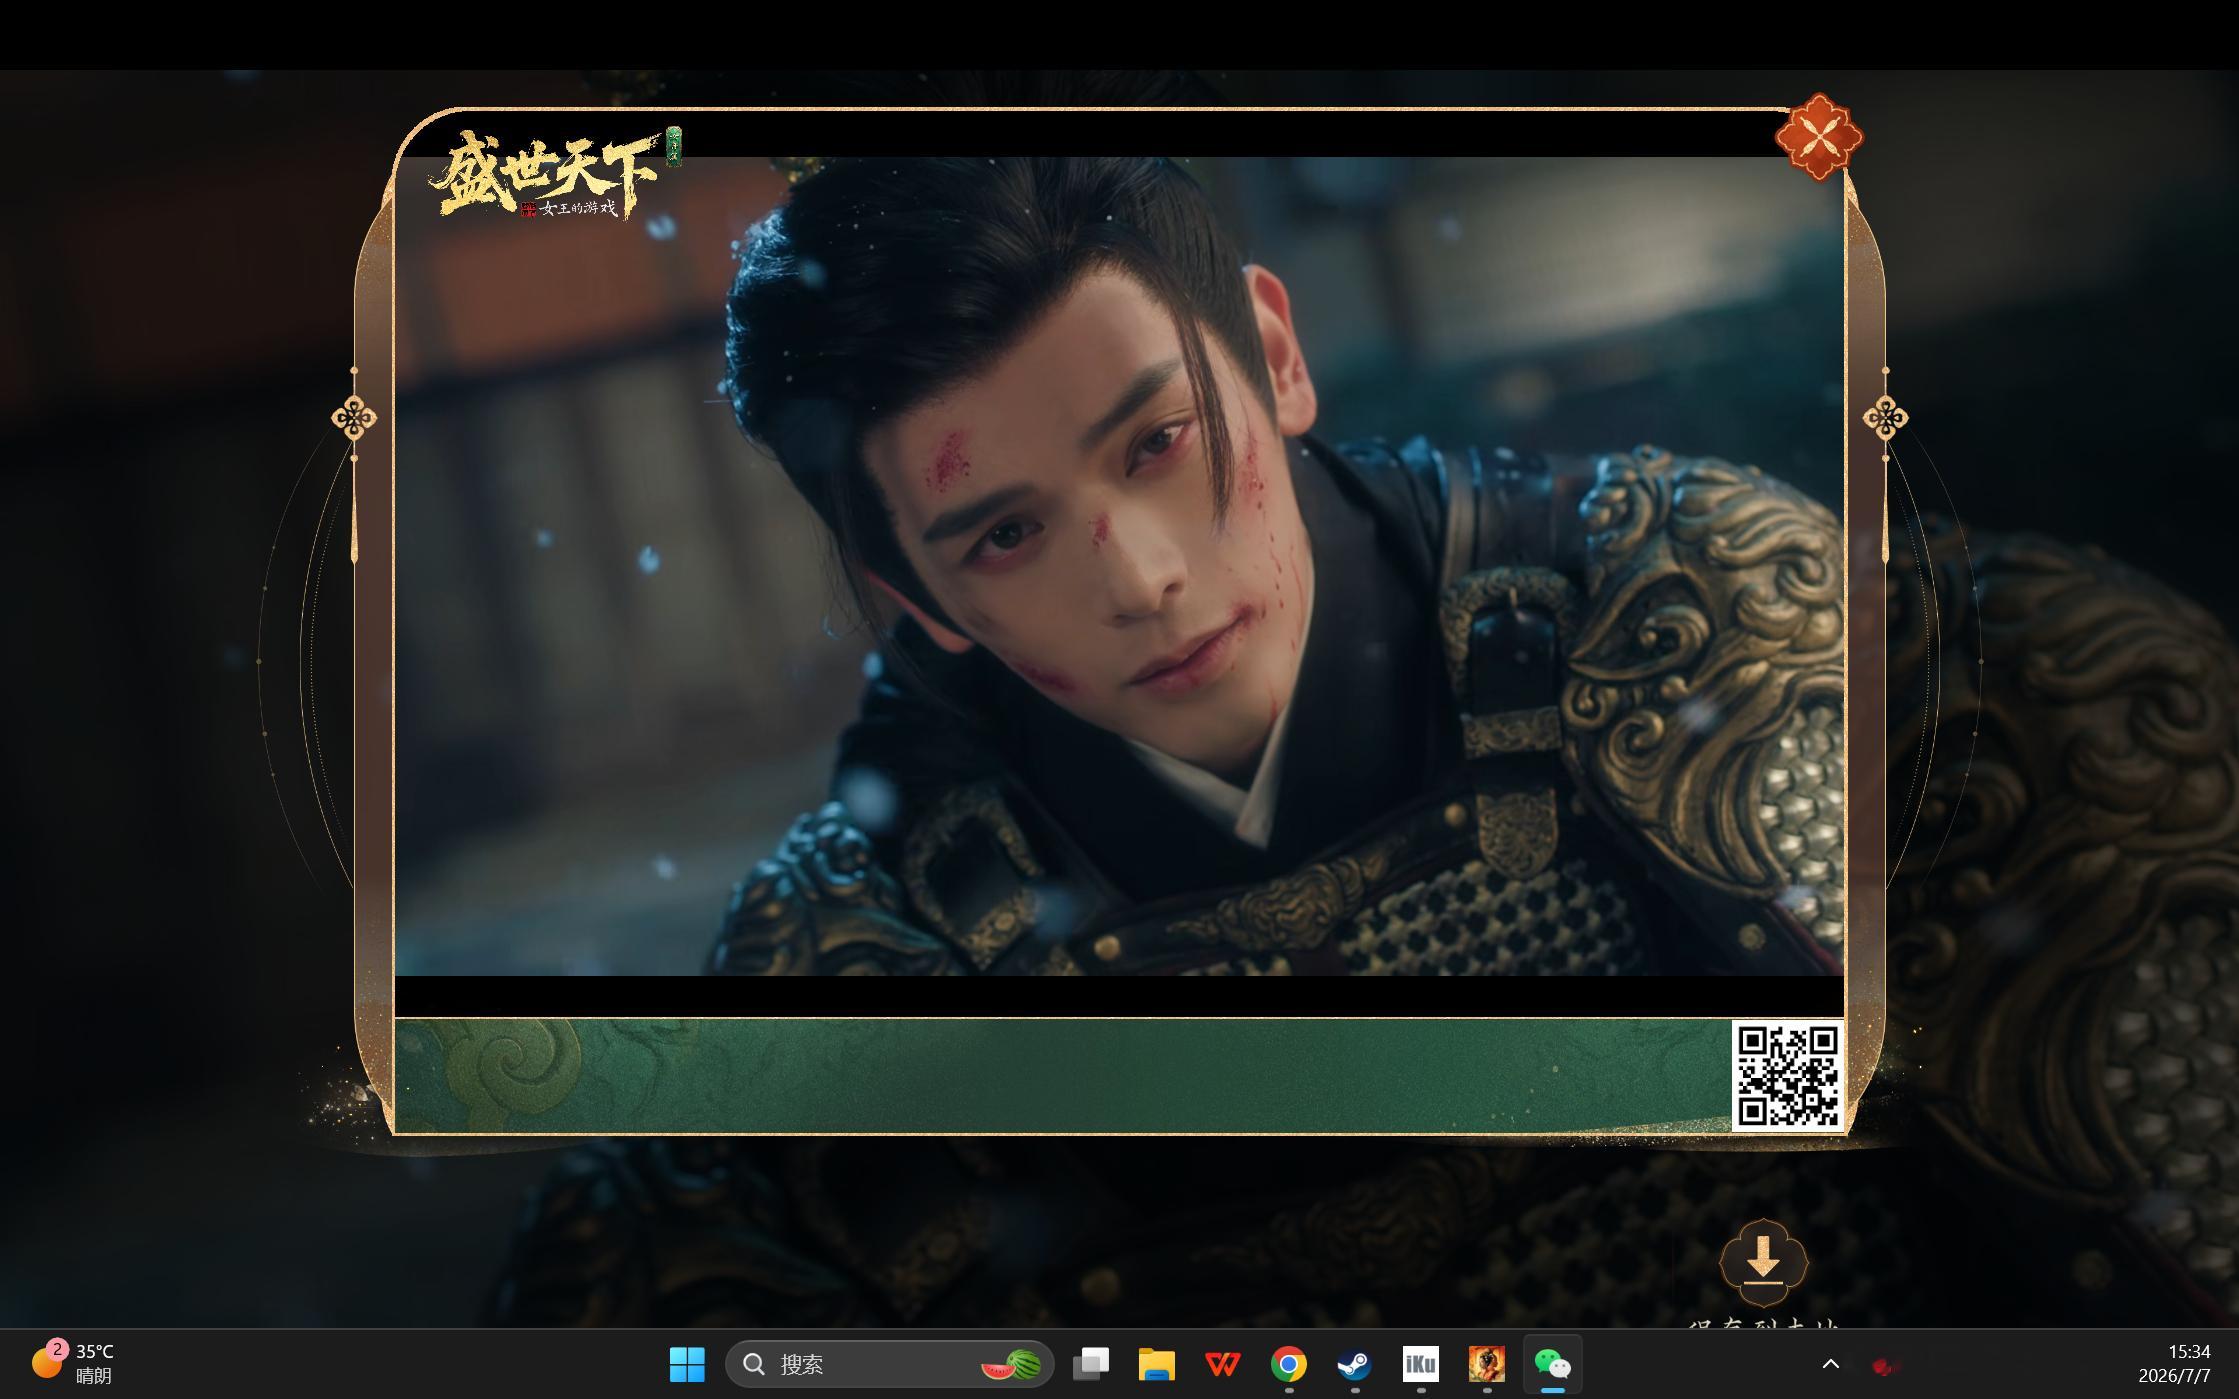Screen dimensions: 2239x1399
Task: Open Task View on the taskbar
Action: coord(1091,1364)
